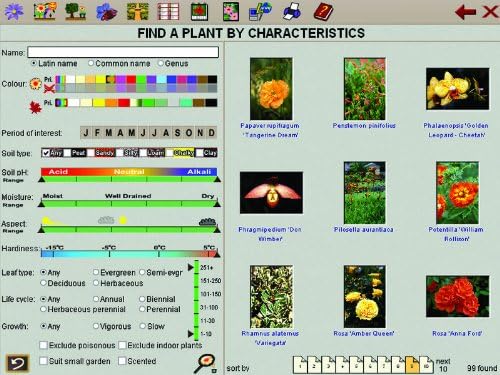Viewport: 500px width, 375px height.
Task: Pick the red swatch in leaf colour row
Action: click(124, 103)
